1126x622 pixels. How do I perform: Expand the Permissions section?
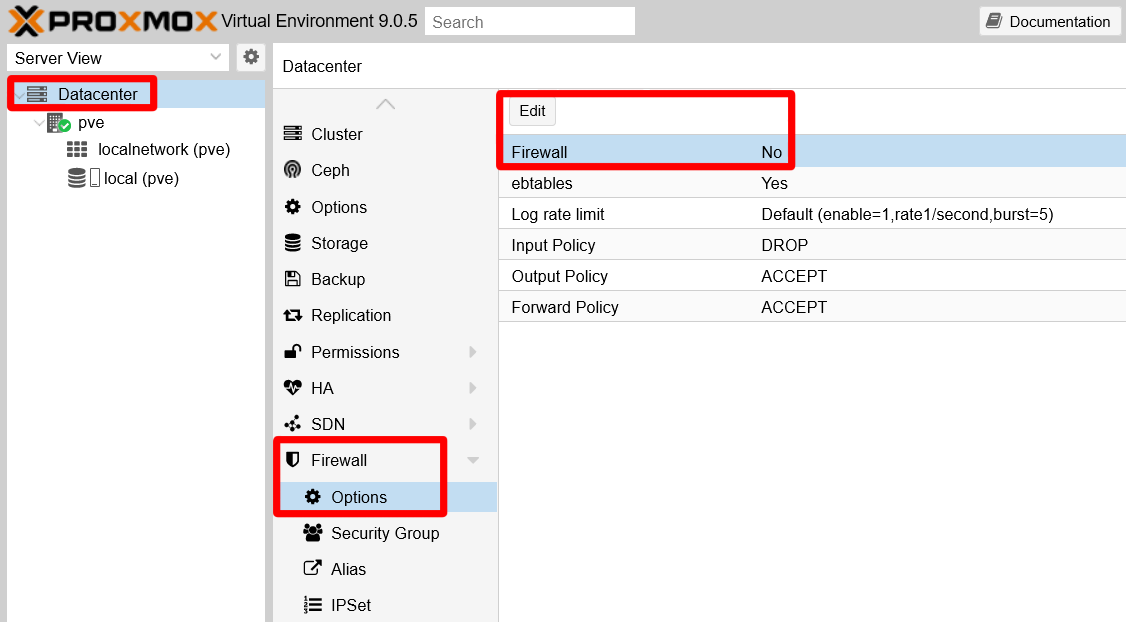[x=472, y=352]
